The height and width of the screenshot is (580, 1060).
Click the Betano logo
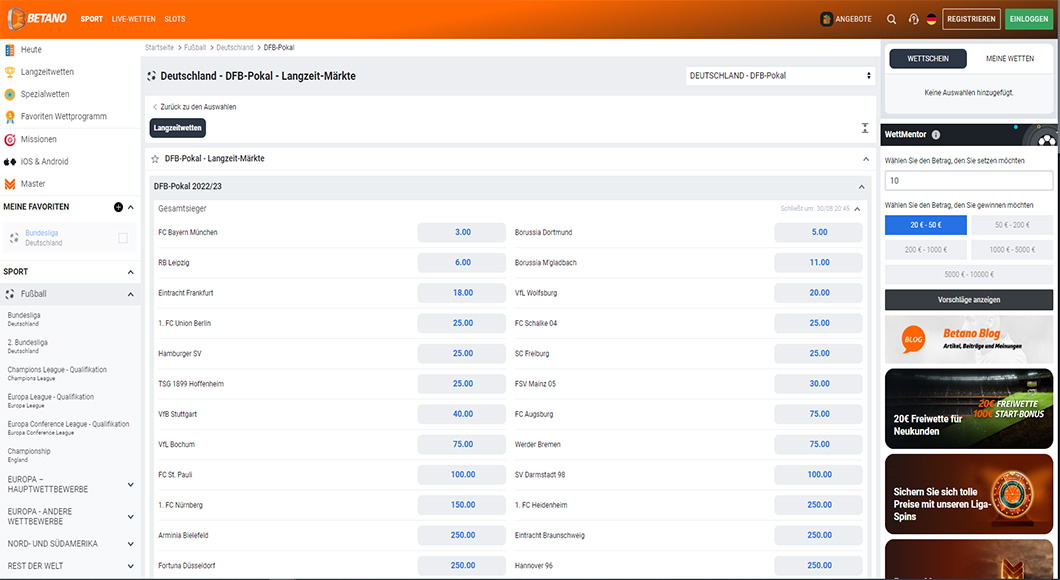coord(37,19)
